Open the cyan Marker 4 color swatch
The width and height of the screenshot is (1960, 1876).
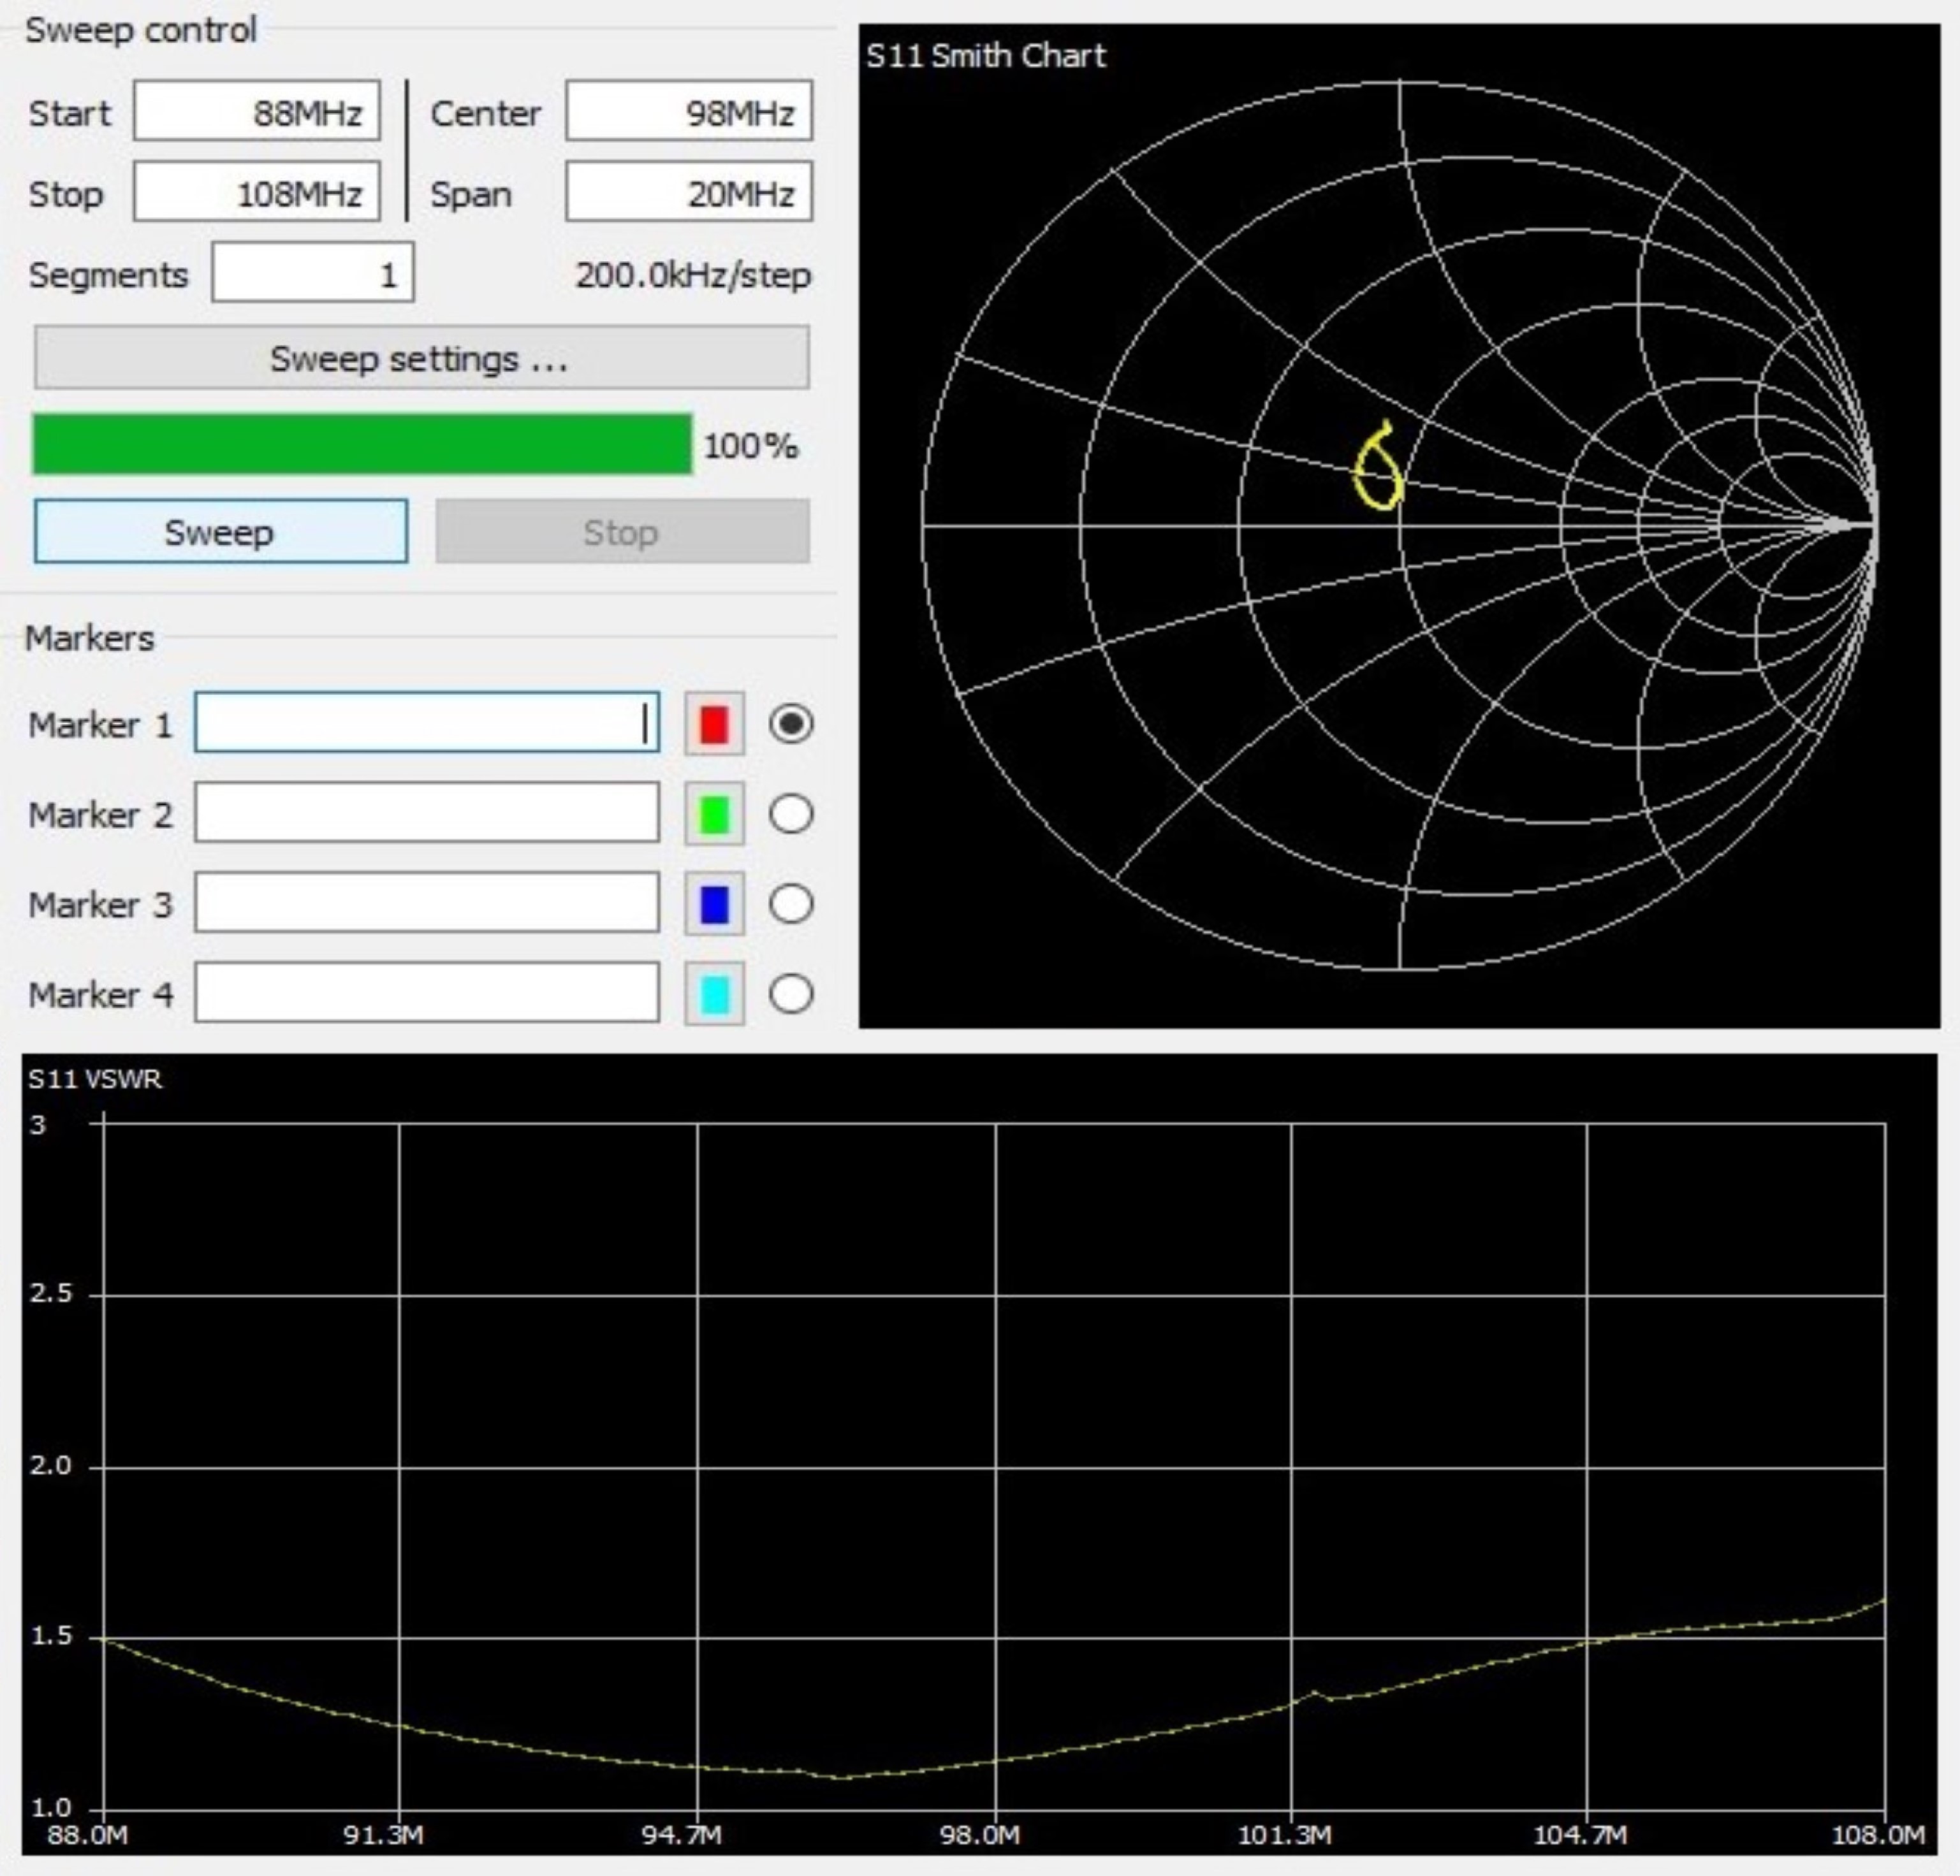(x=714, y=994)
